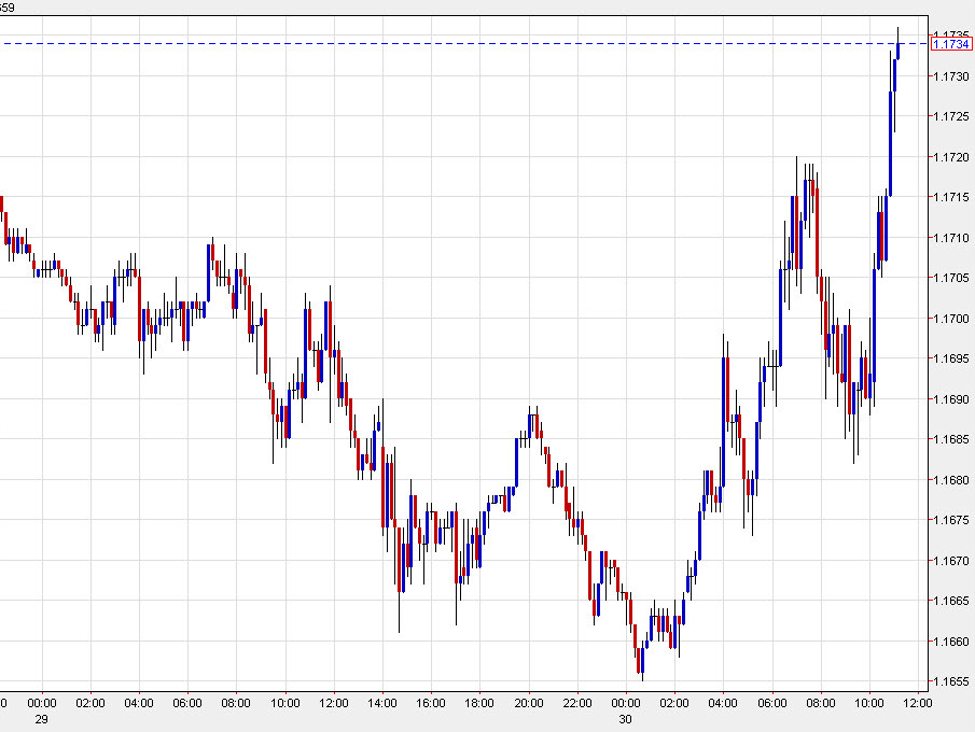The height and width of the screenshot is (732, 975).
Task: Click the 1.1730 price axis label
Action: click(949, 77)
